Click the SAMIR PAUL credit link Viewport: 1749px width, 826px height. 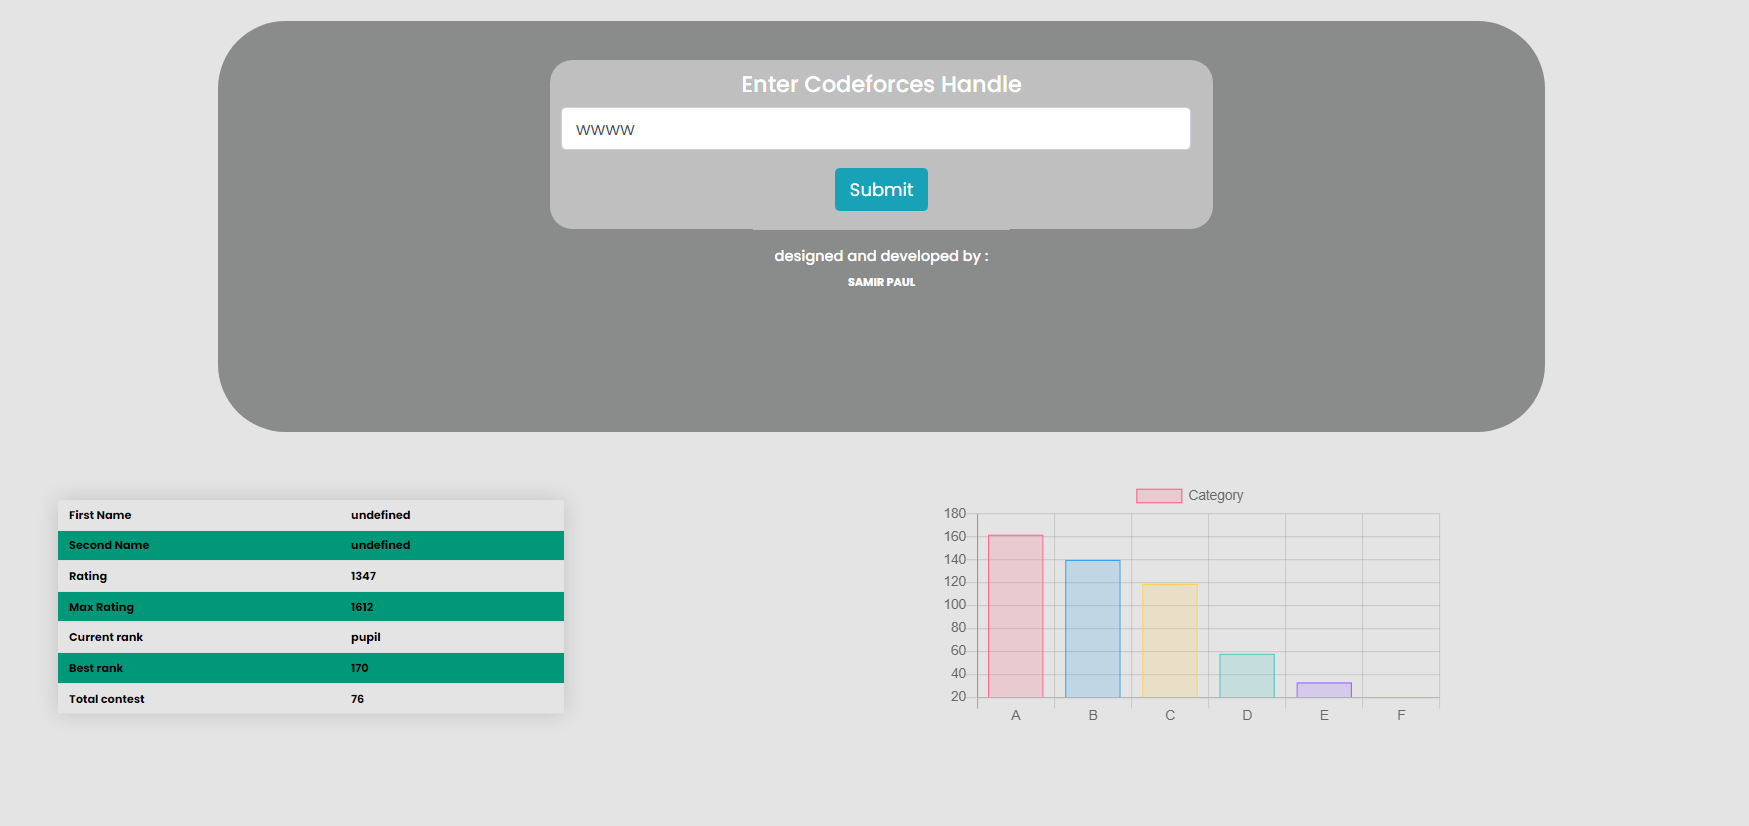point(881,282)
